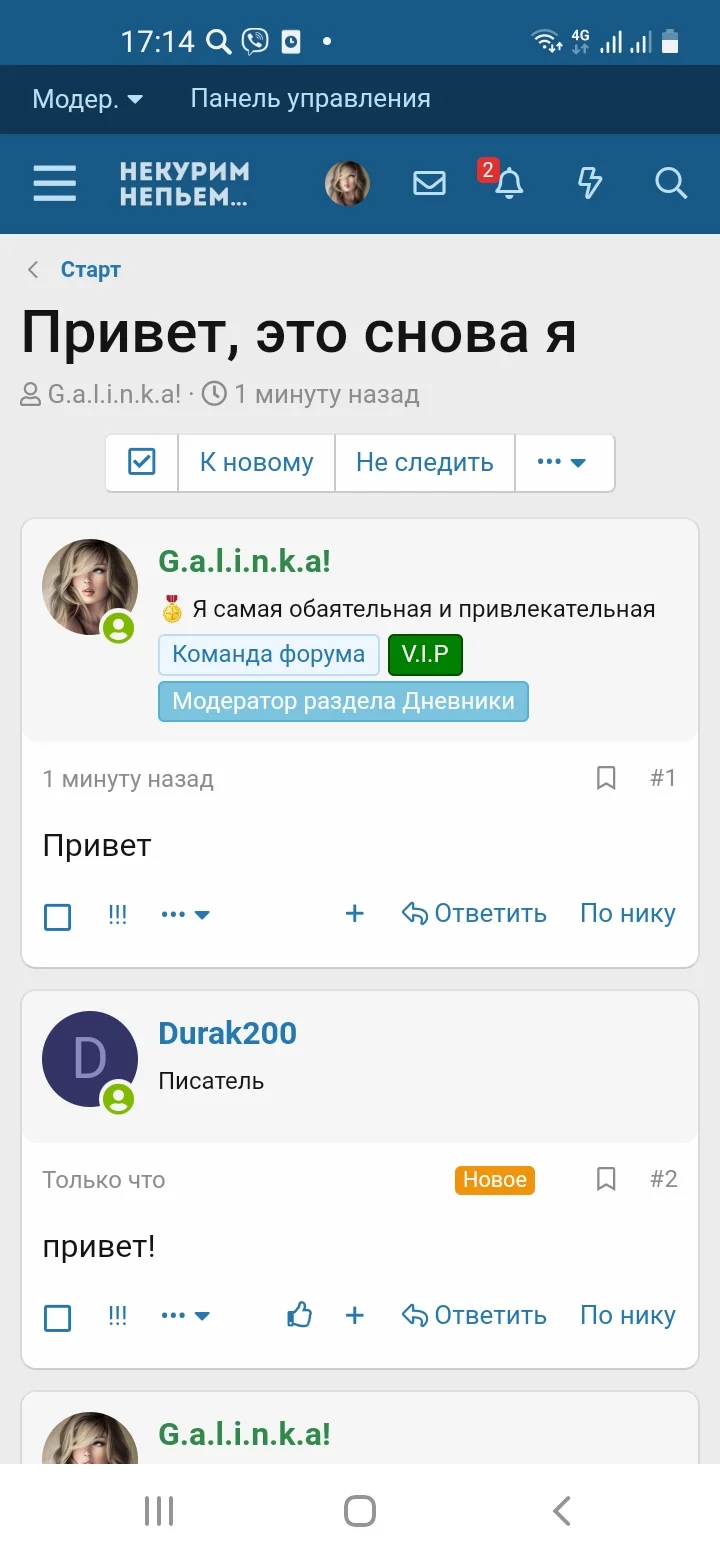Click online status icon on post #1 avatar
The height and width of the screenshot is (1560, 720).
[118, 627]
